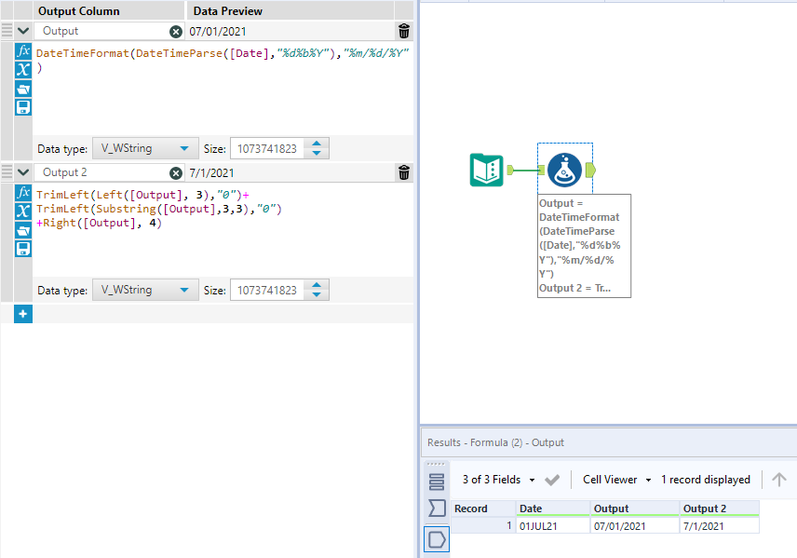Open recent expressions folder icon for Output expression
Image resolution: width=797 pixels, height=558 pixels.
coord(23,88)
